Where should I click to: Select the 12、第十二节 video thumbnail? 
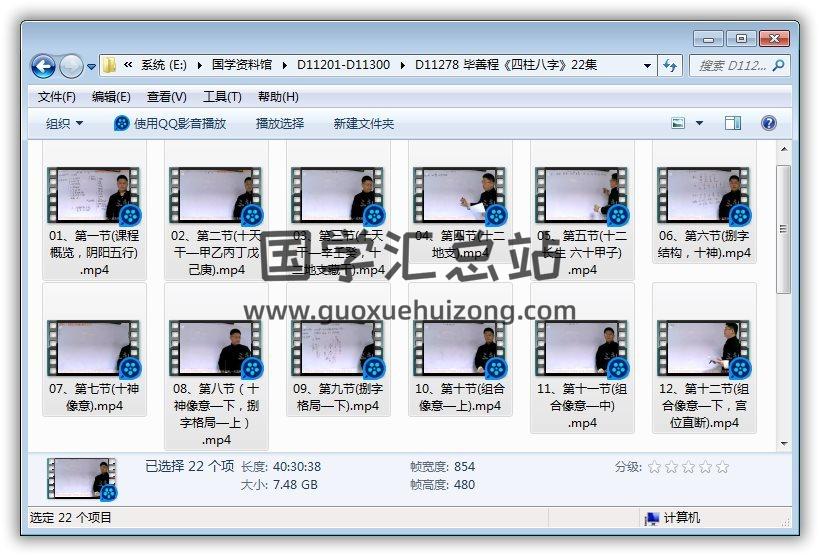(704, 348)
